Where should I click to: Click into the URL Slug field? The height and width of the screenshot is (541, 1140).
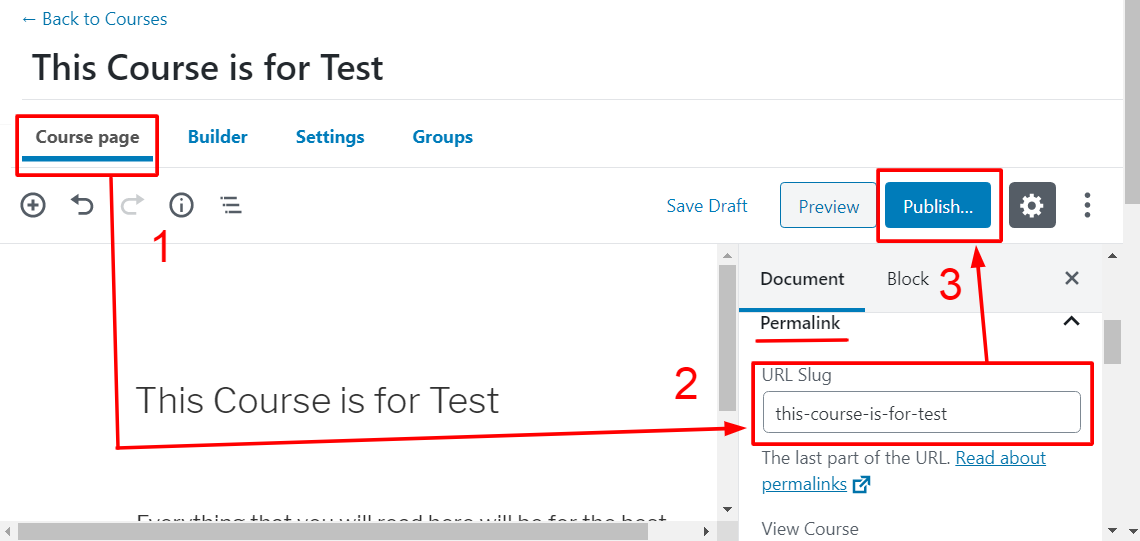[x=921, y=412]
